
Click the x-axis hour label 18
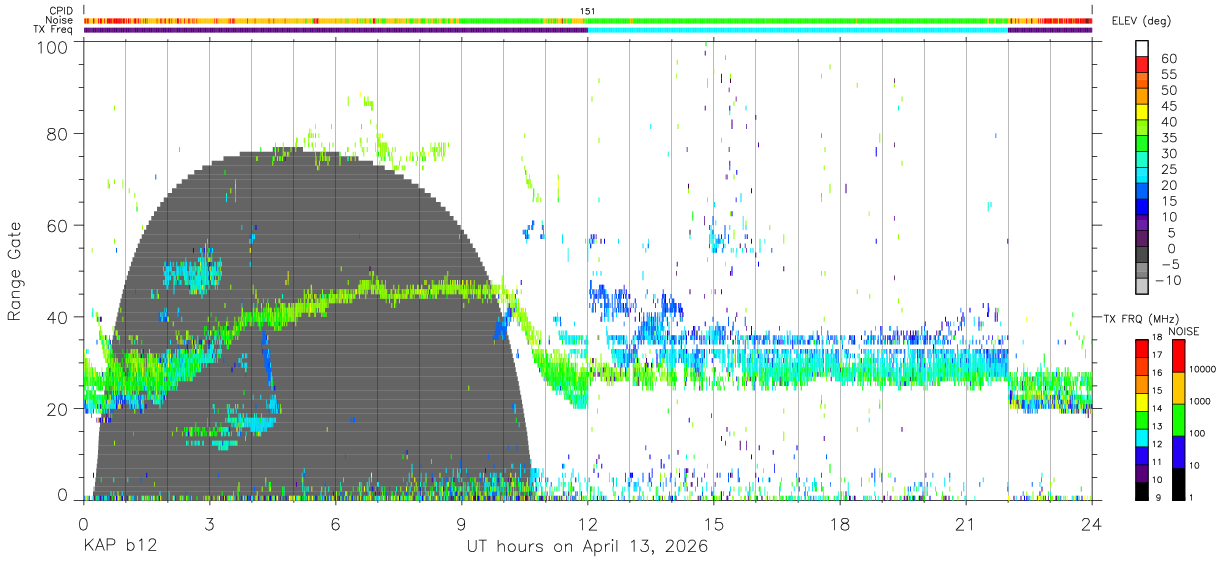(840, 524)
